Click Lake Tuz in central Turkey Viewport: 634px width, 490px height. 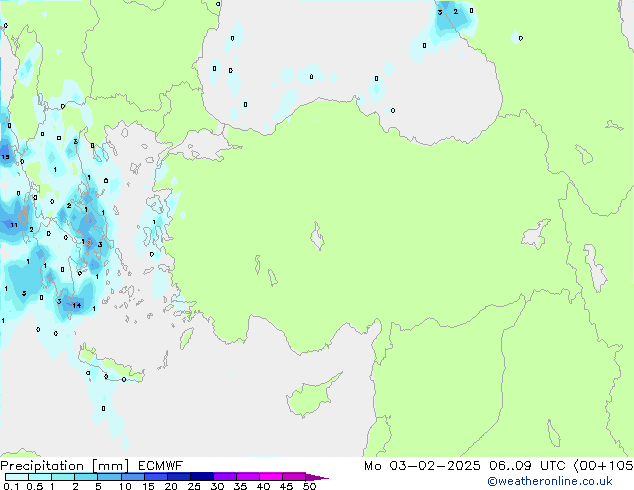point(318,239)
